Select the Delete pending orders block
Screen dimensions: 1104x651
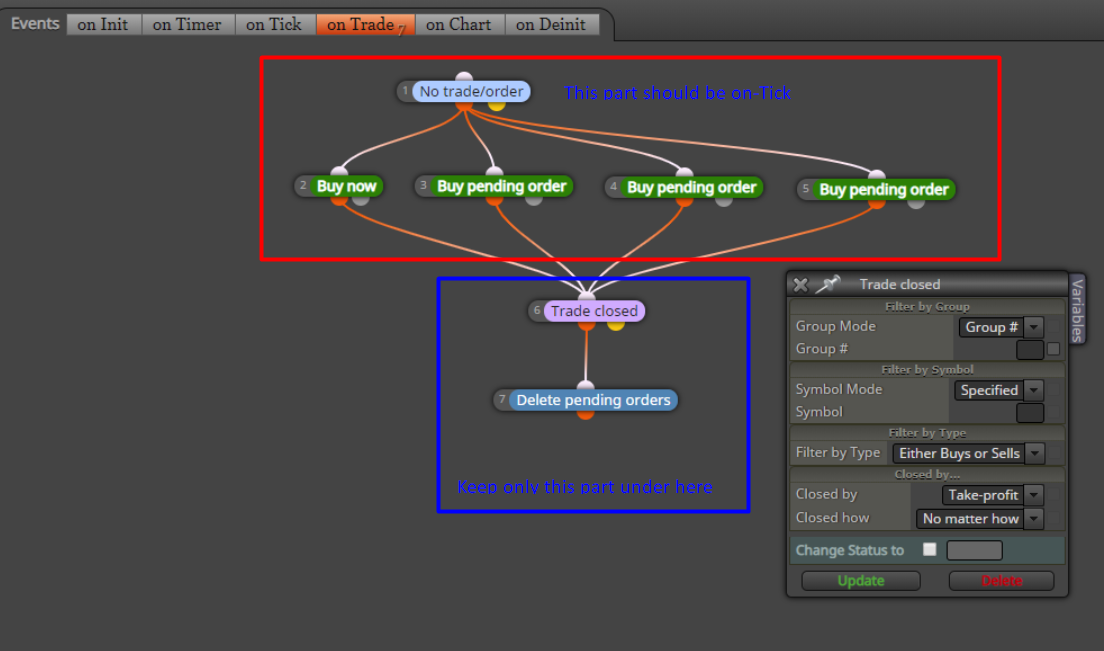pos(593,400)
